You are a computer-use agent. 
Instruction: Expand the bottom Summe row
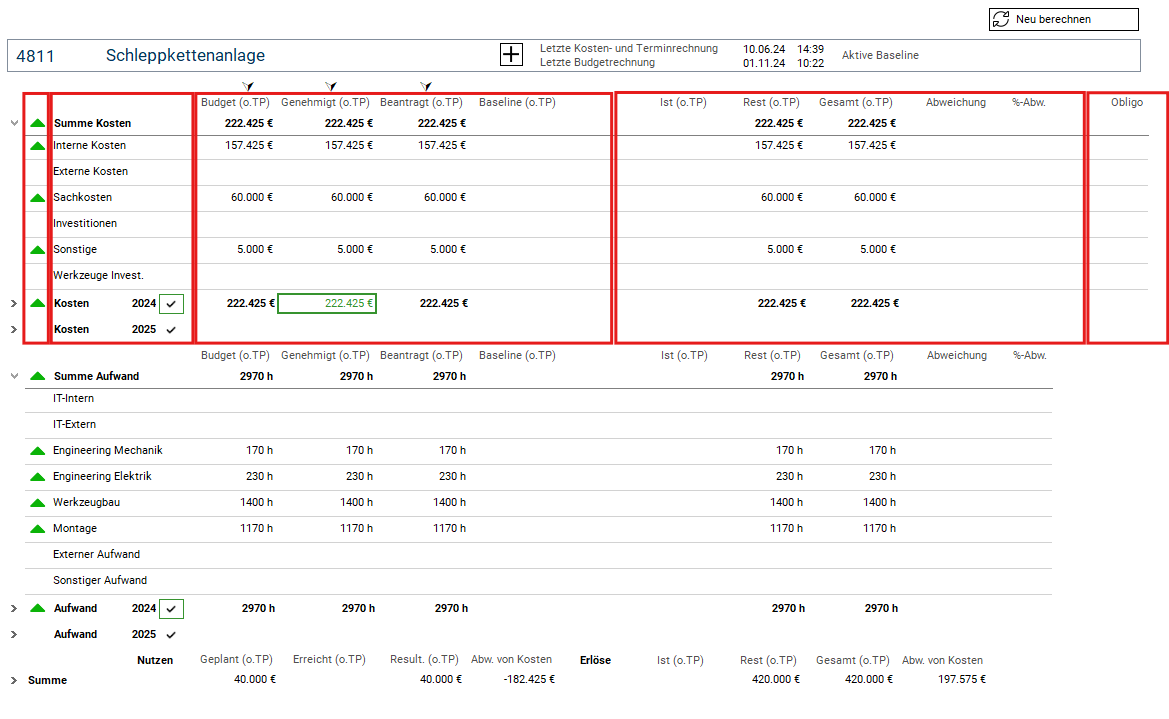pos(14,681)
